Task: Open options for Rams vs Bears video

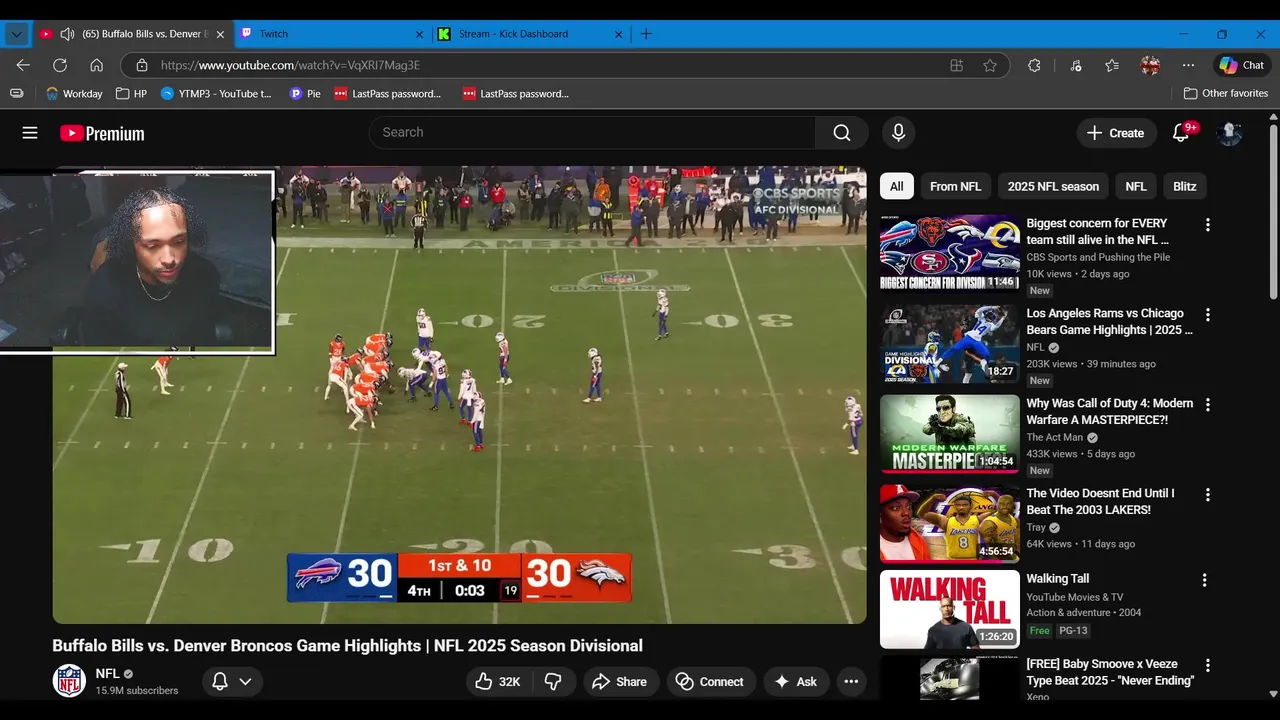Action: [x=1207, y=315]
